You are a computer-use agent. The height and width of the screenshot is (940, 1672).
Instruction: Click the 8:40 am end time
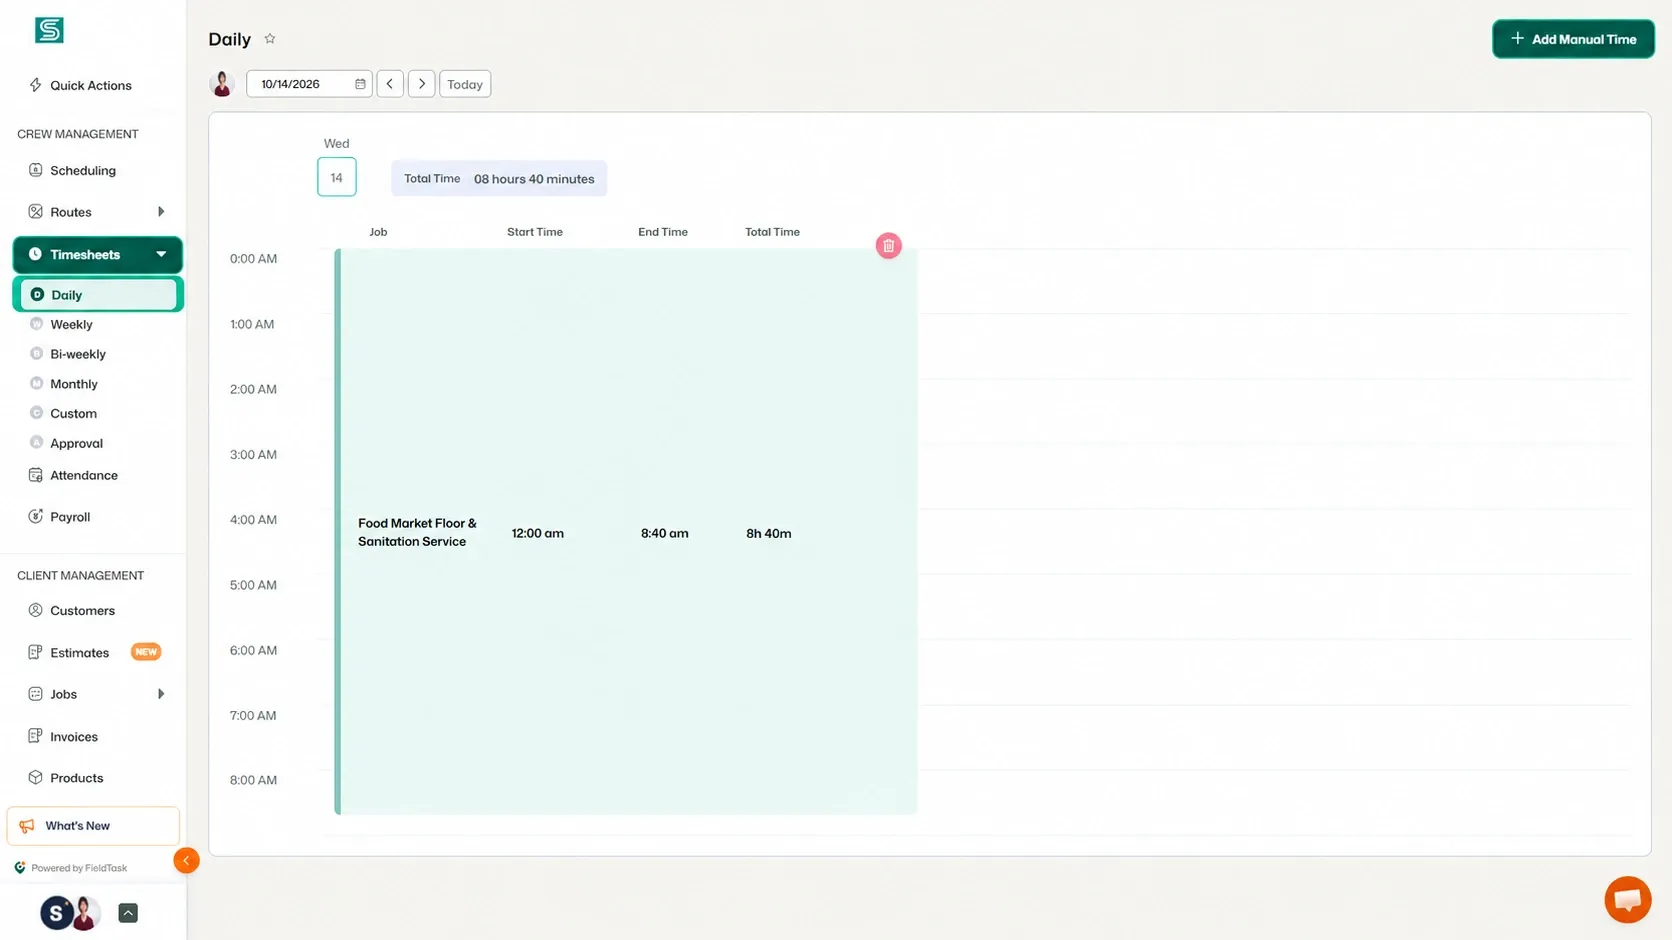pyautogui.click(x=665, y=533)
